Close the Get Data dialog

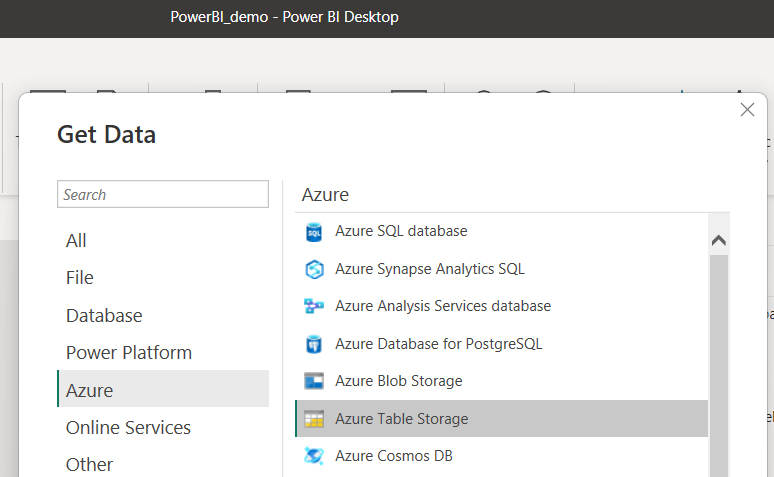click(747, 110)
